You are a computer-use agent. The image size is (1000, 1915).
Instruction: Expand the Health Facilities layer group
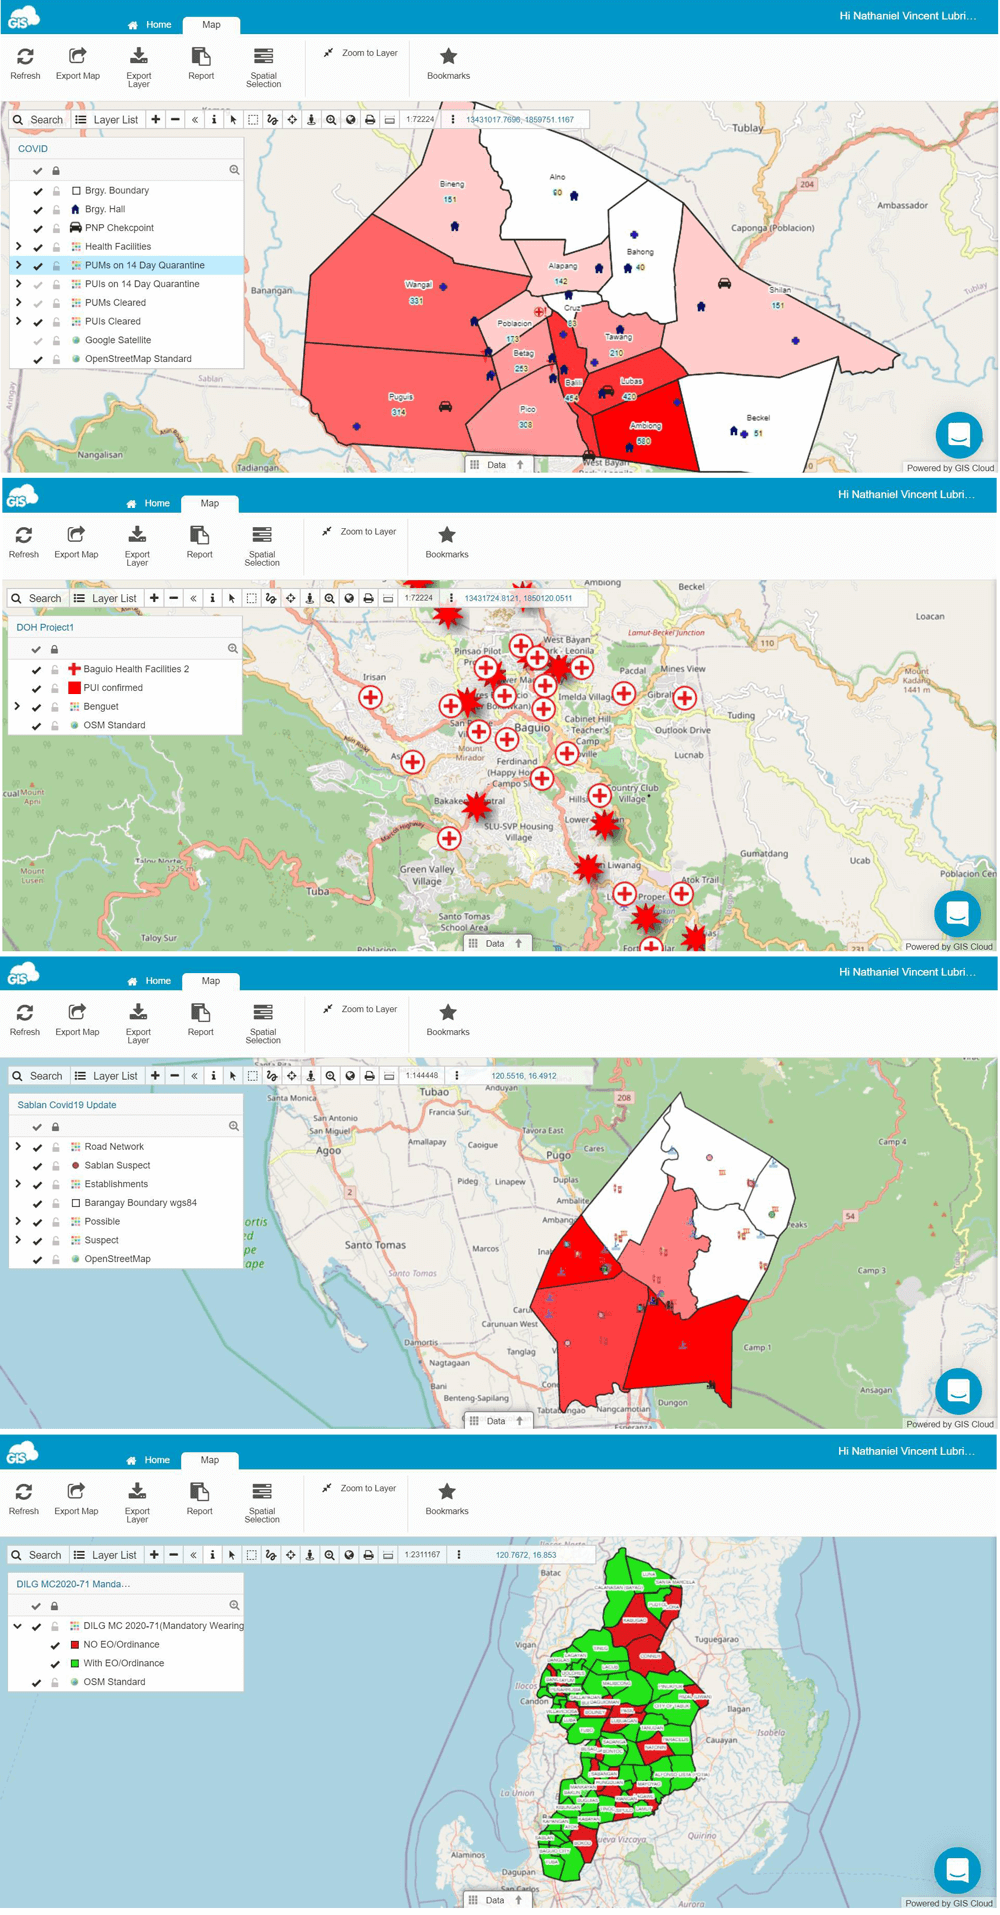[18, 247]
